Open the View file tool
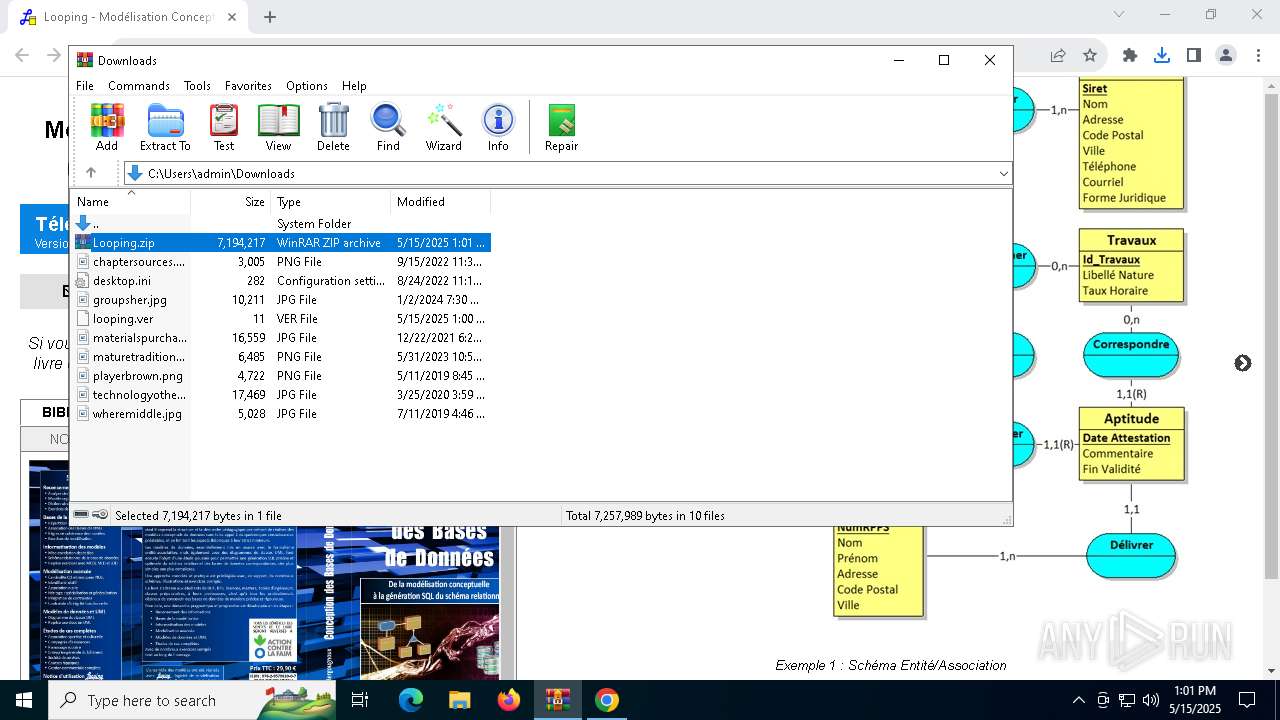This screenshot has width=1280, height=720. click(278, 127)
